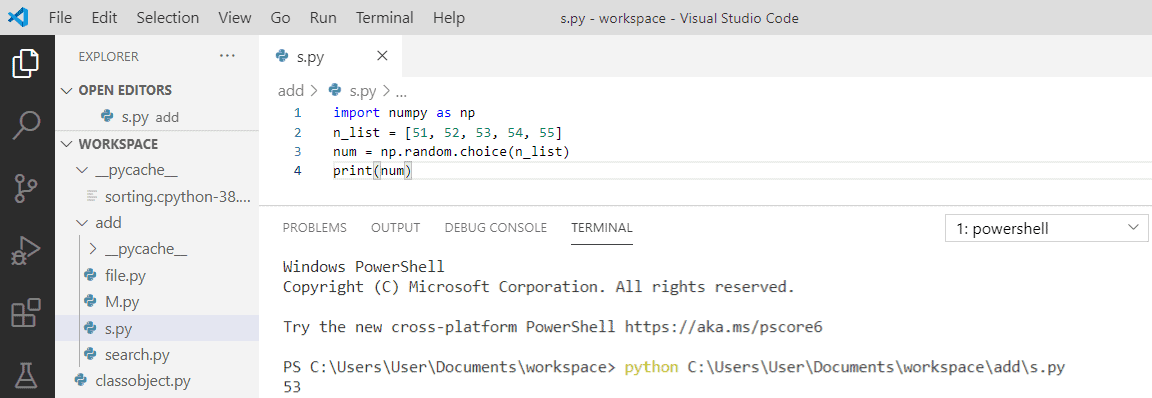Open the Extensions view
The width and height of the screenshot is (1152, 398).
(x=26, y=314)
